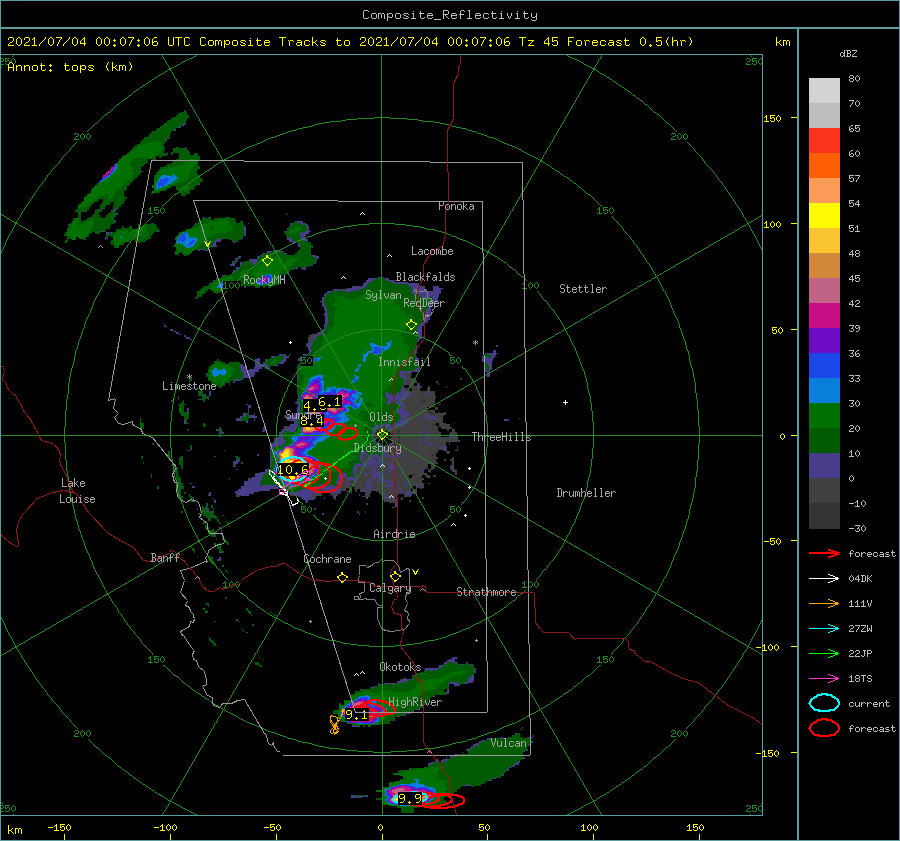This screenshot has height=841, width=900.
Task: Click the orange storm track near HighRiver cell
Action: tap(334, 725)
